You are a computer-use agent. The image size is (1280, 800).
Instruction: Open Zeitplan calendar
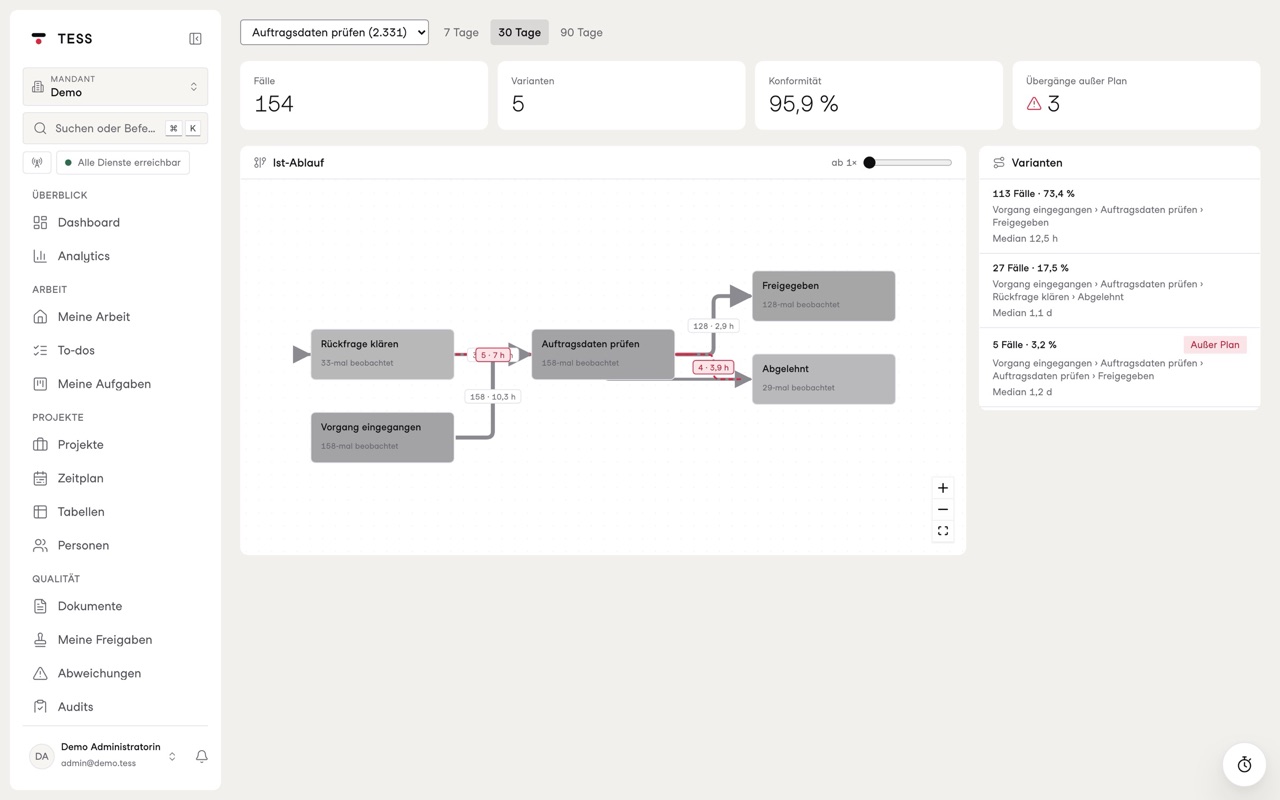(115, 478)
